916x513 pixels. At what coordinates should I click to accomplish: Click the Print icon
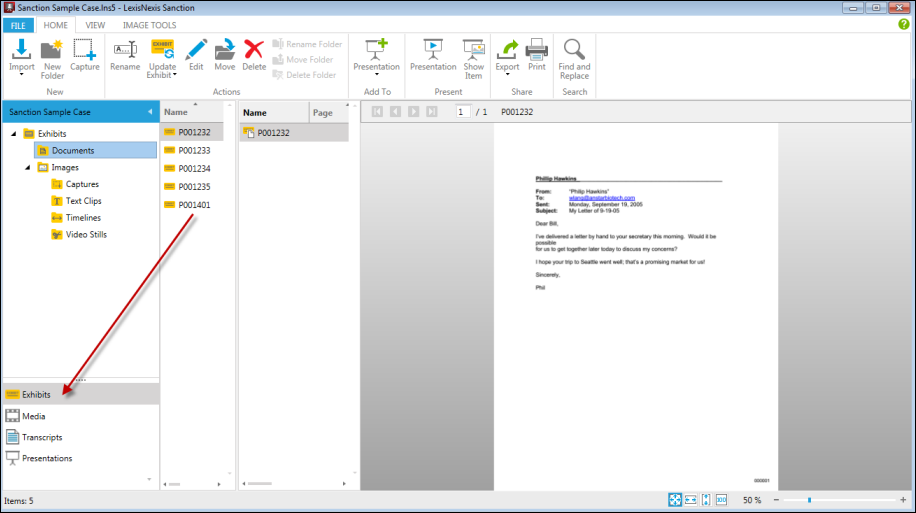coord(536,49)
